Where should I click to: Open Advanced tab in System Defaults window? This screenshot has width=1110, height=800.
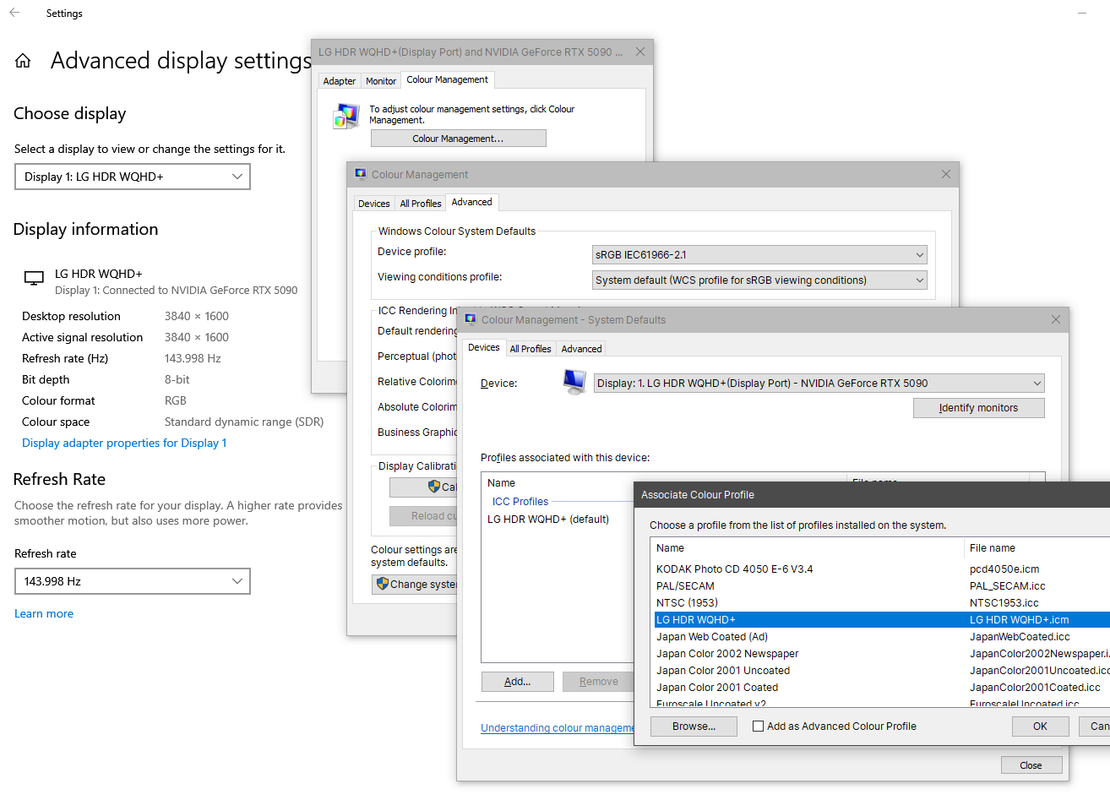click(x=581, y=348)
